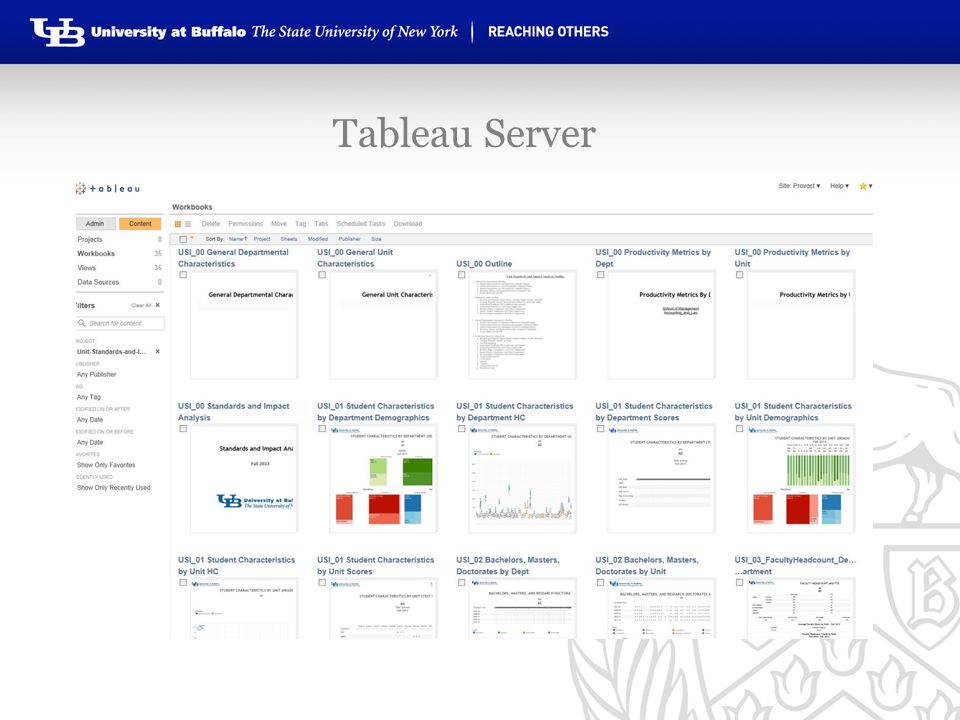Click Show Only Favorites filter
The width and height of the screenshot is (960, 720).
coord(106,465)
